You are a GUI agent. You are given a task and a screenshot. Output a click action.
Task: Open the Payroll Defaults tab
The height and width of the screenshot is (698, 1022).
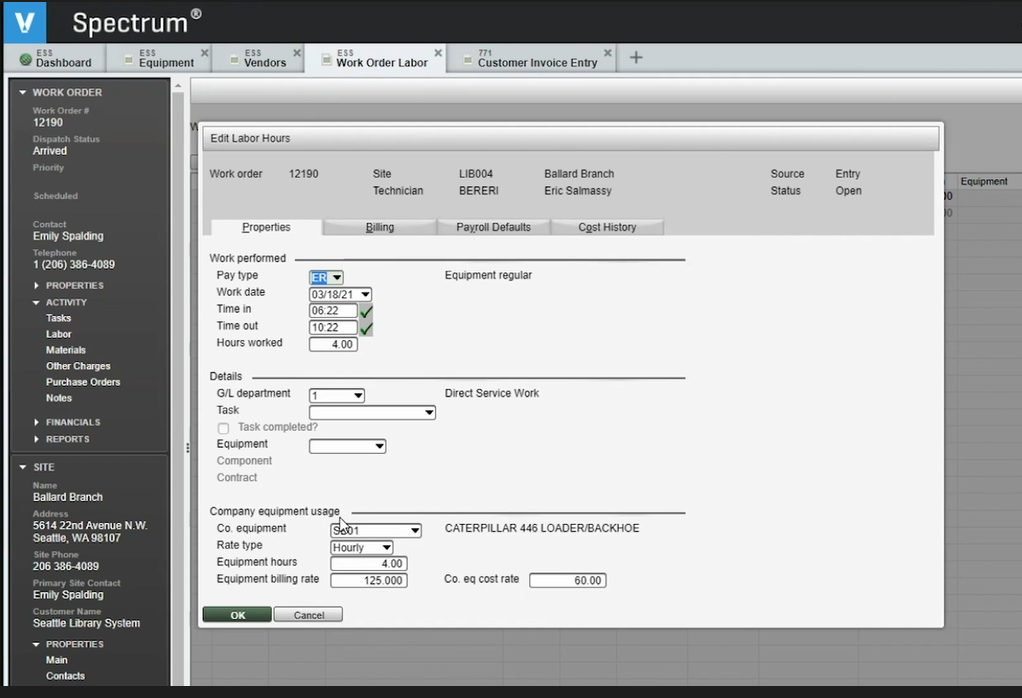(493, 227)
